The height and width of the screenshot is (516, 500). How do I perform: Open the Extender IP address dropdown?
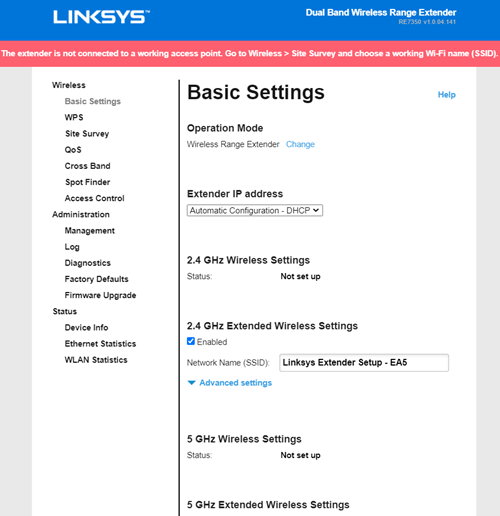pyautogui.click(x=255, y=210)
